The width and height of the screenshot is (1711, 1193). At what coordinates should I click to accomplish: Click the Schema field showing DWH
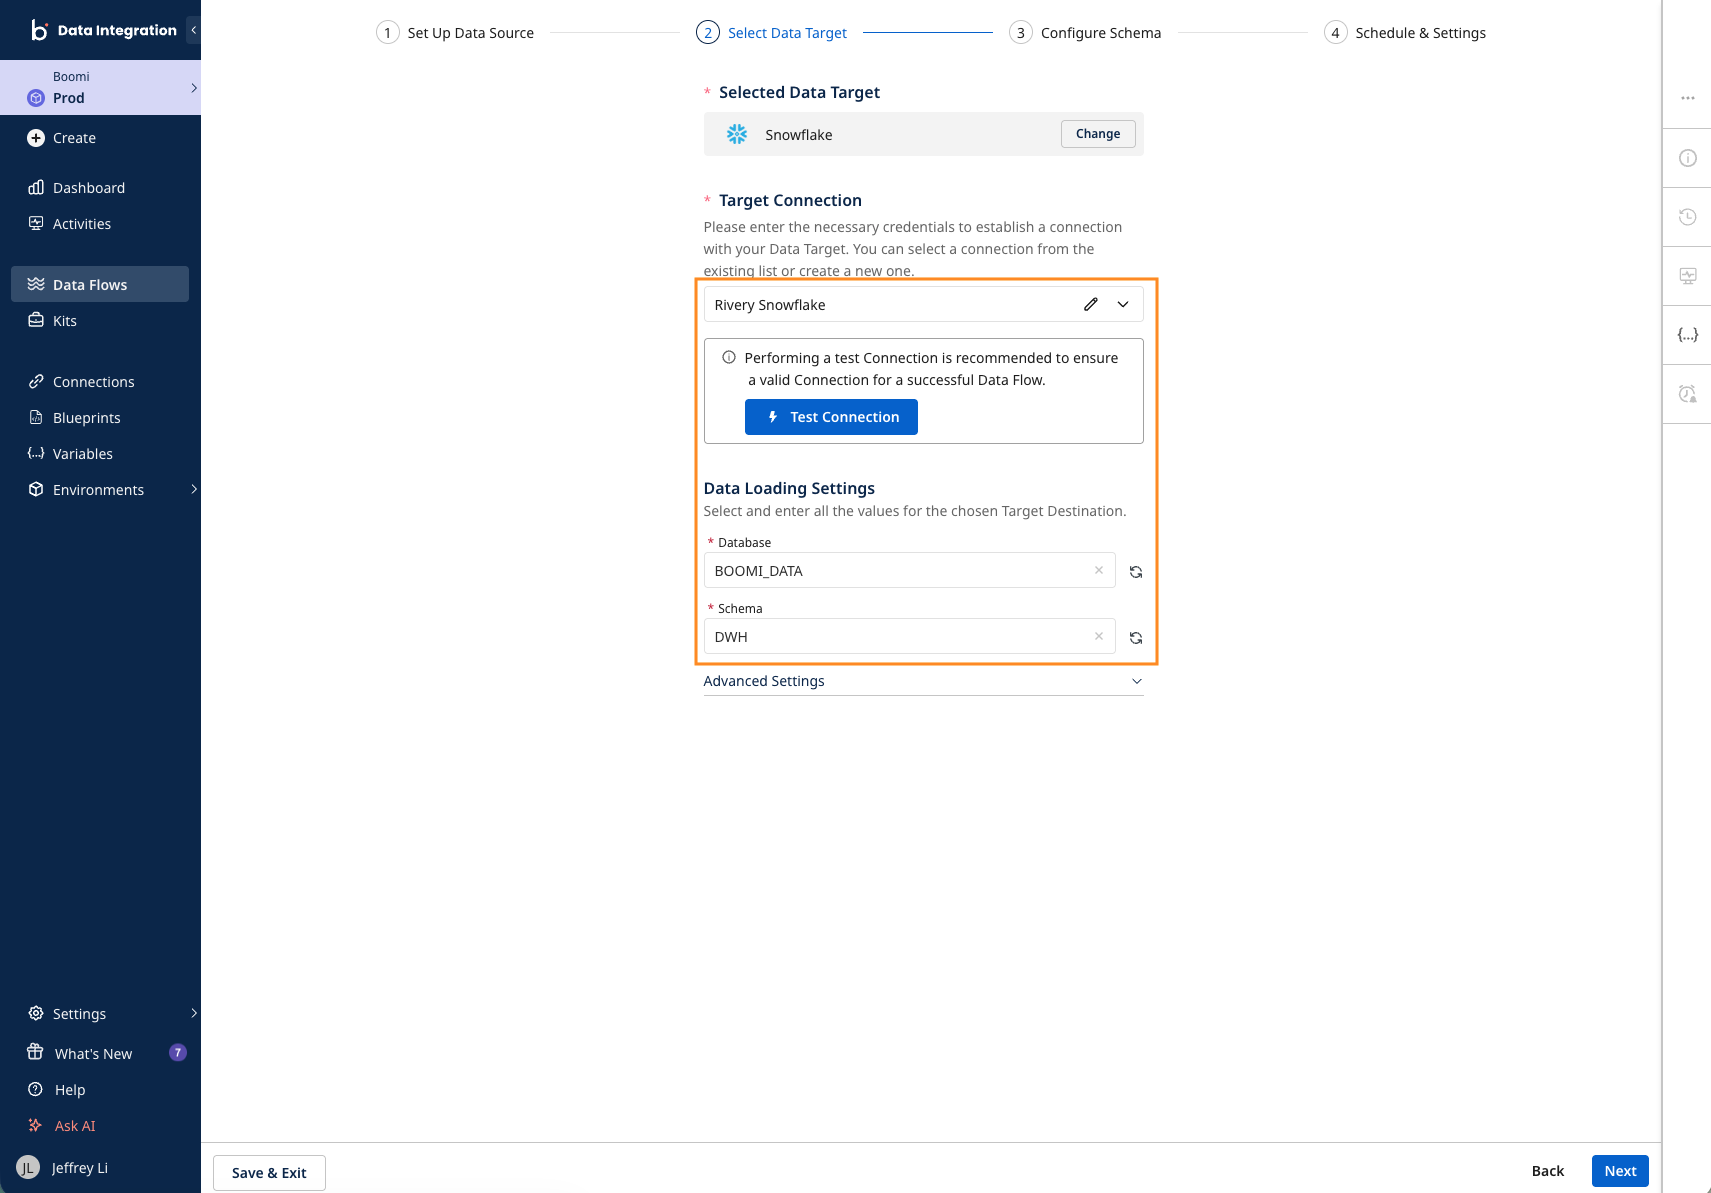909,636
